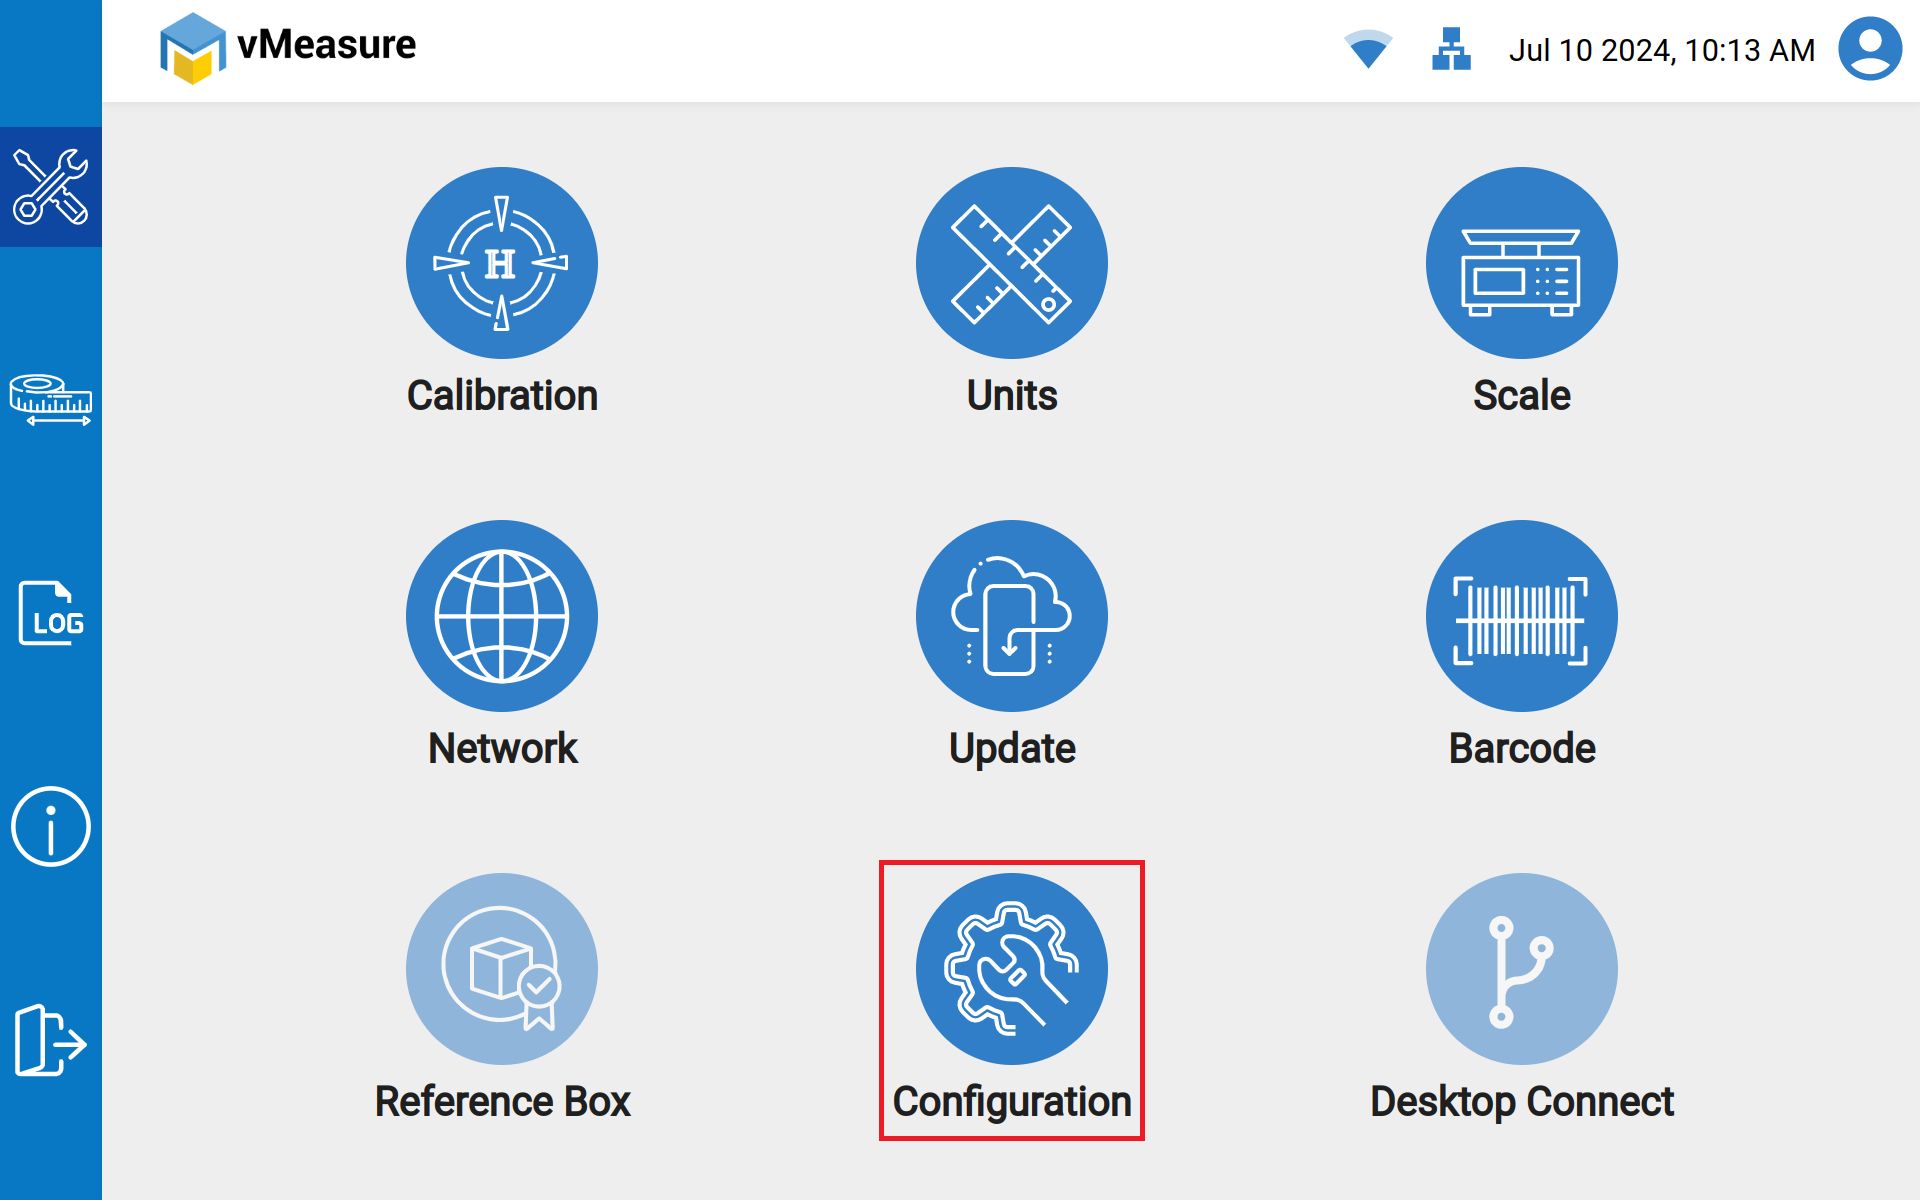Open the Network globe icon

502,616
